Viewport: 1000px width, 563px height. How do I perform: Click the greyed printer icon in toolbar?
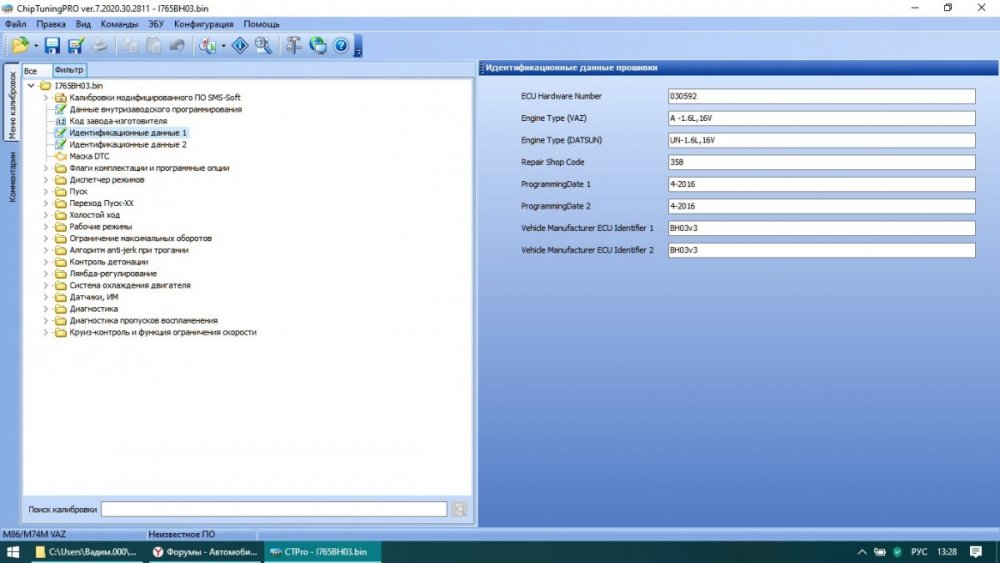[99, 45]
